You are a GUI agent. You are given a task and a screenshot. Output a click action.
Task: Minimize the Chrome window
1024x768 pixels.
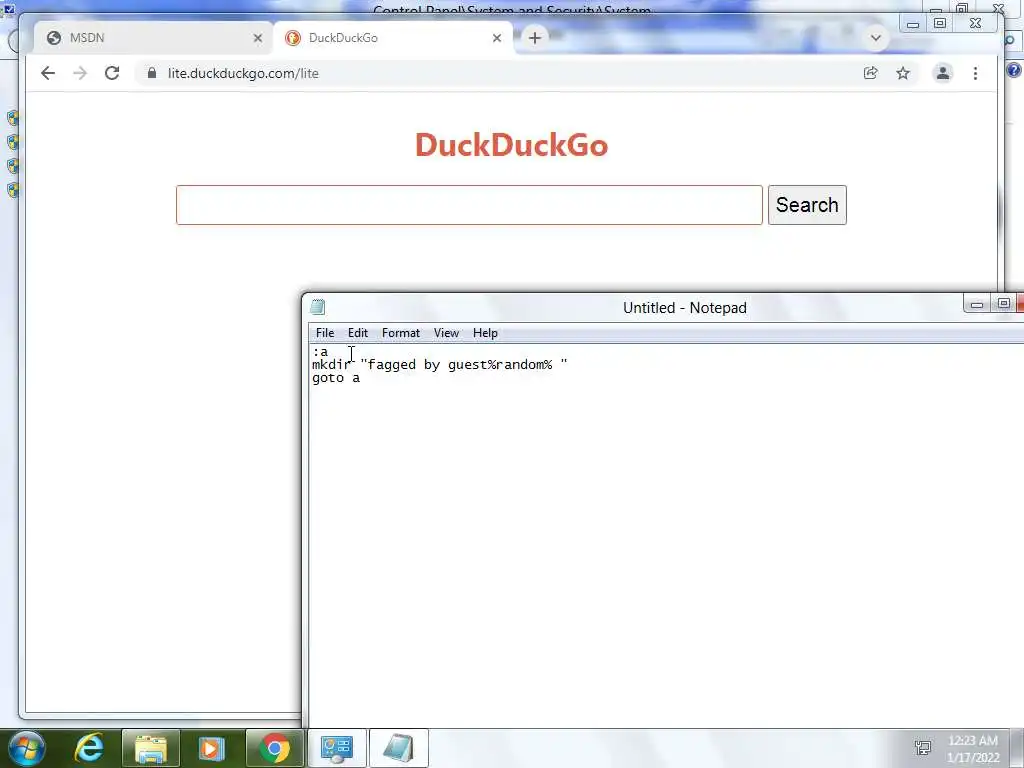coord(913,24)
